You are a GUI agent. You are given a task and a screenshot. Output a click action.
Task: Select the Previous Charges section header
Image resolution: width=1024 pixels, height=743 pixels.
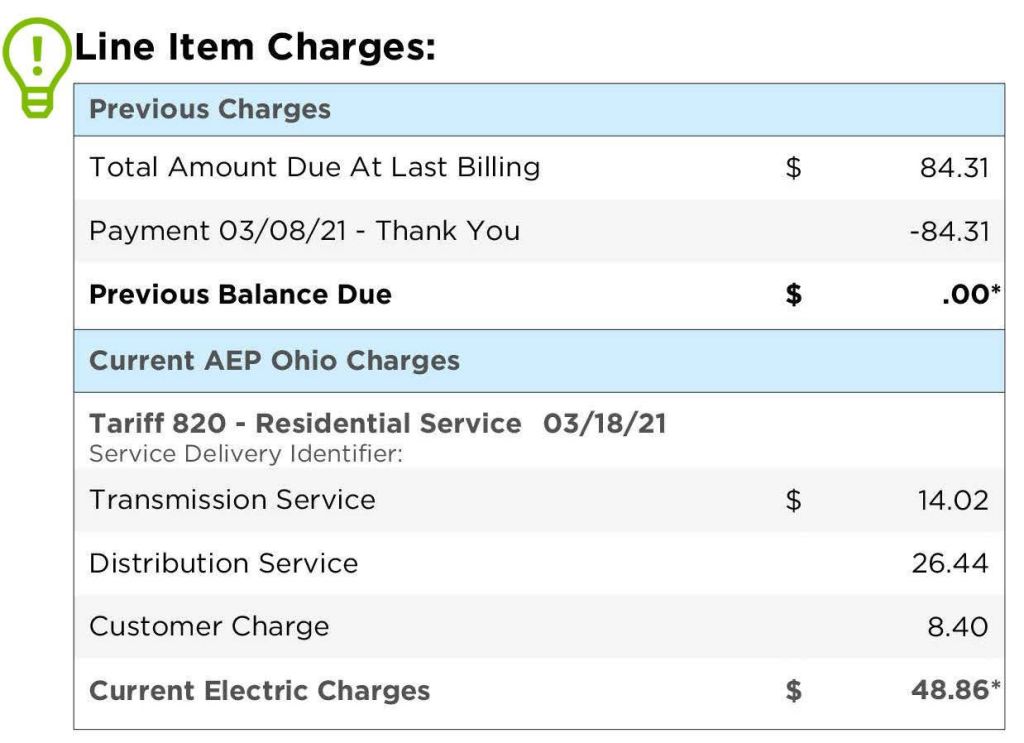click(210, 109)
